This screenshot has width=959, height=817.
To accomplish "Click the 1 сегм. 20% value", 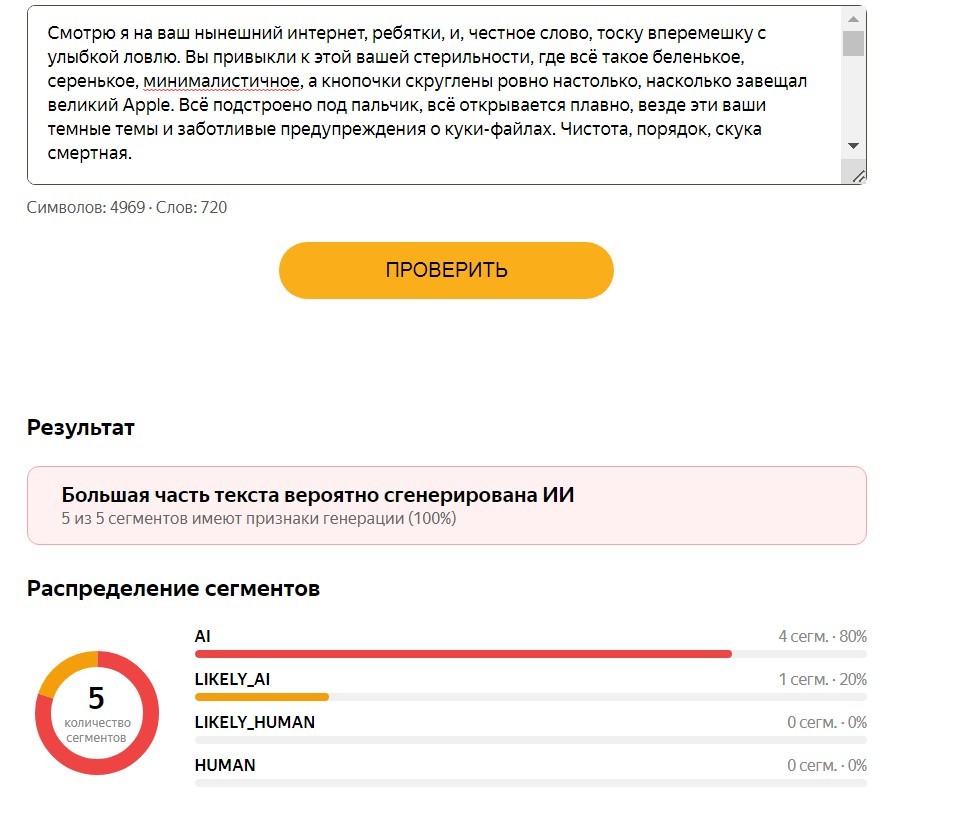I will tap(822, 679).
